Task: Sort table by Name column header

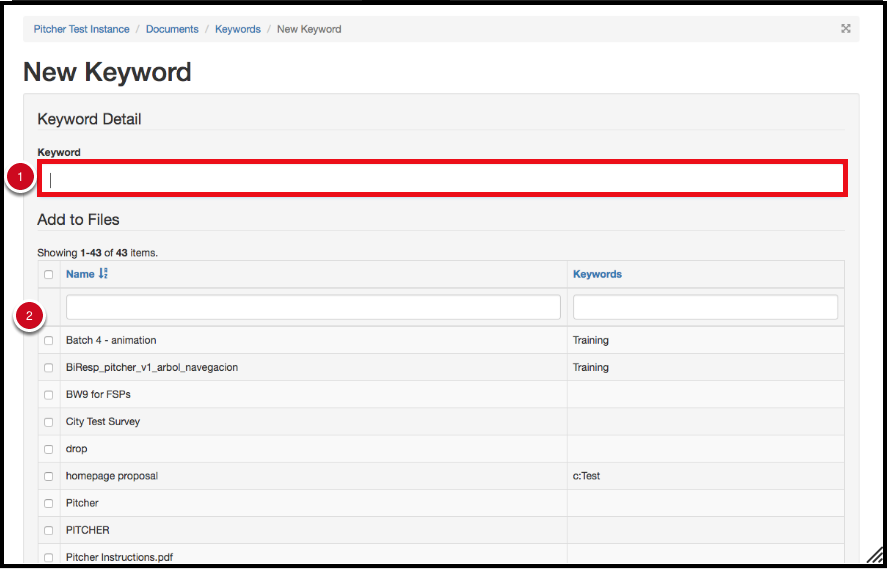Action: tap(80, 274)
